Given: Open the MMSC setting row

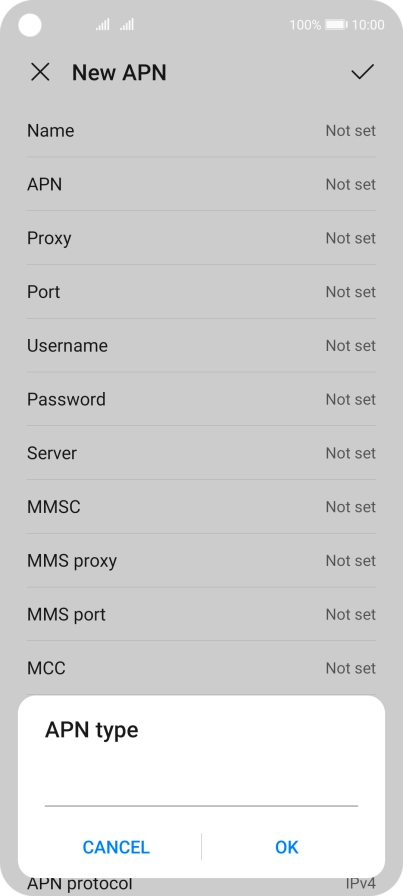Looking at the screenshot, I should pos(201,507).
